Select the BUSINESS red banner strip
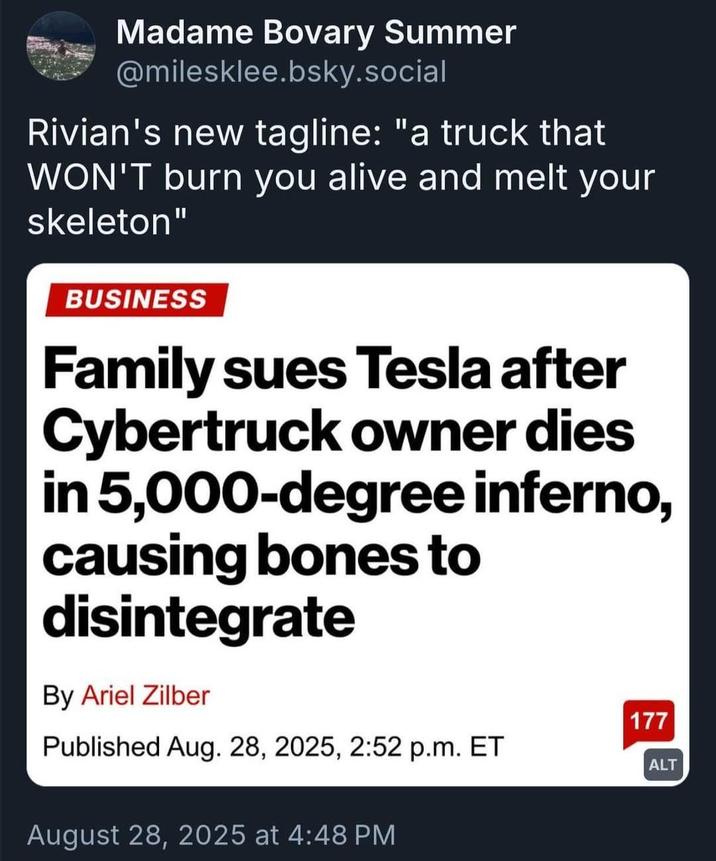 click(135, 300)
